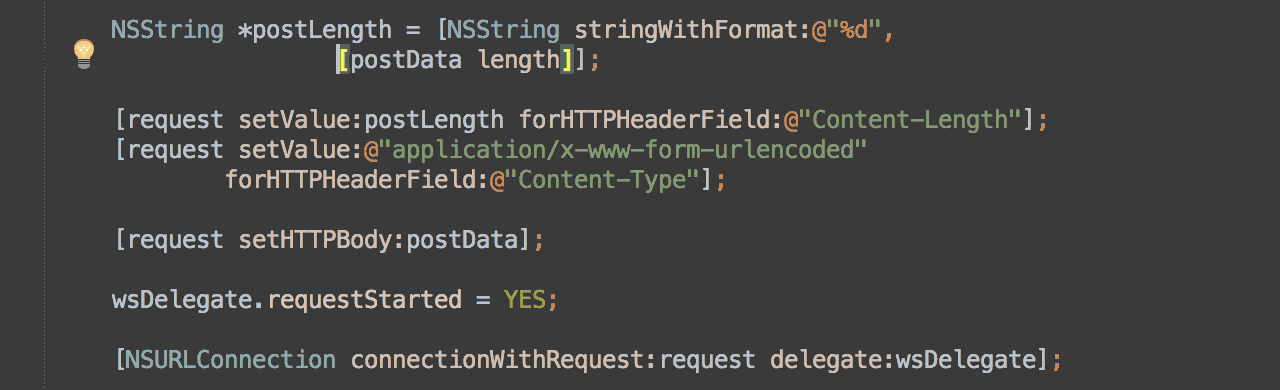This screenshot has width=1280, height=390.
Task: Click the YES boolean constant
Action: click(525, 300)
